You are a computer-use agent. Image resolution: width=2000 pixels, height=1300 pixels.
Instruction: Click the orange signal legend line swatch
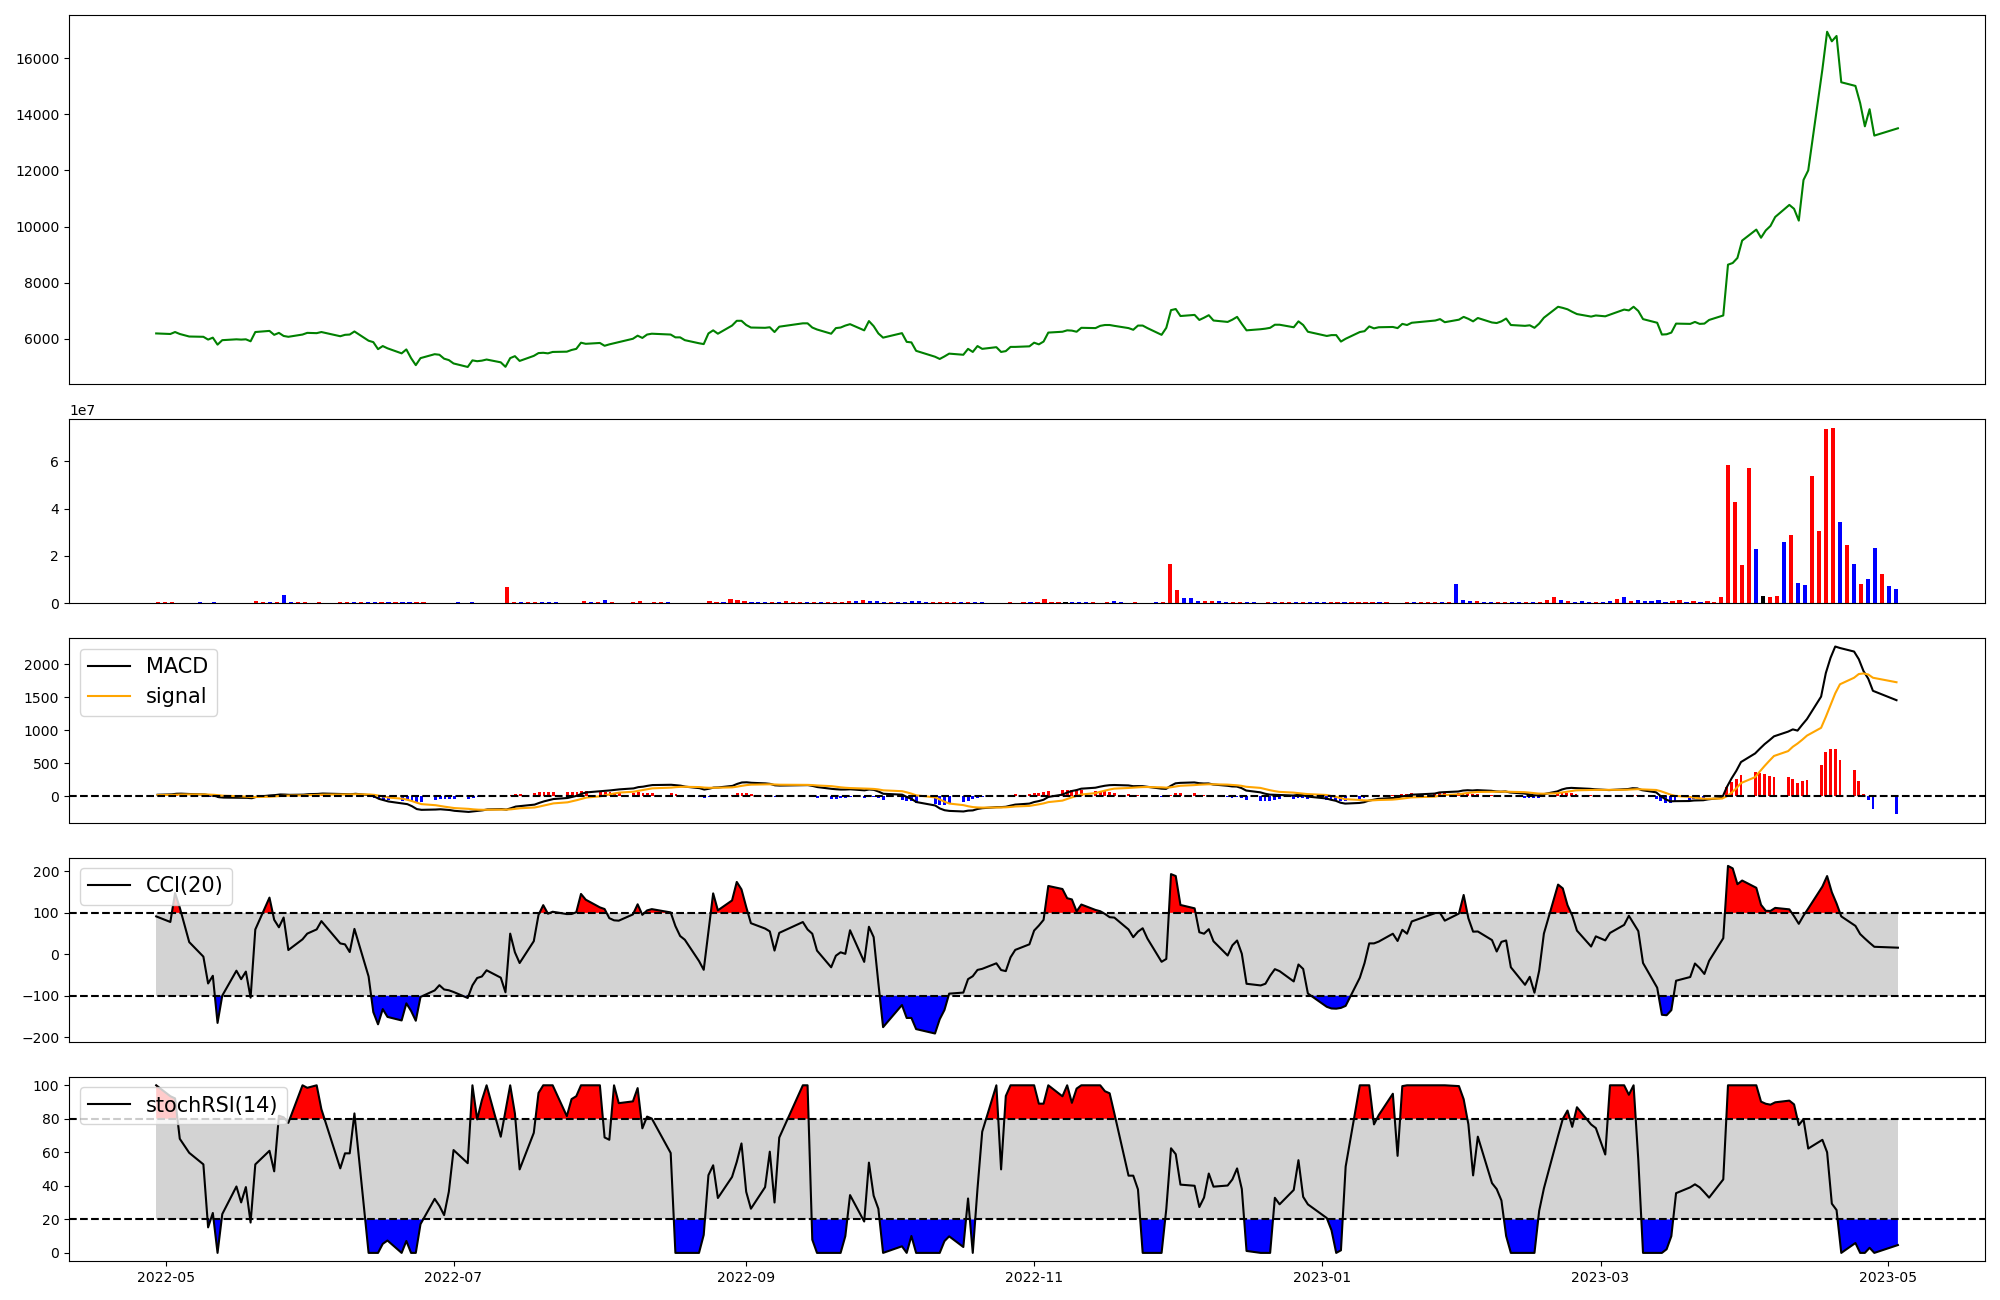point(109,696)
